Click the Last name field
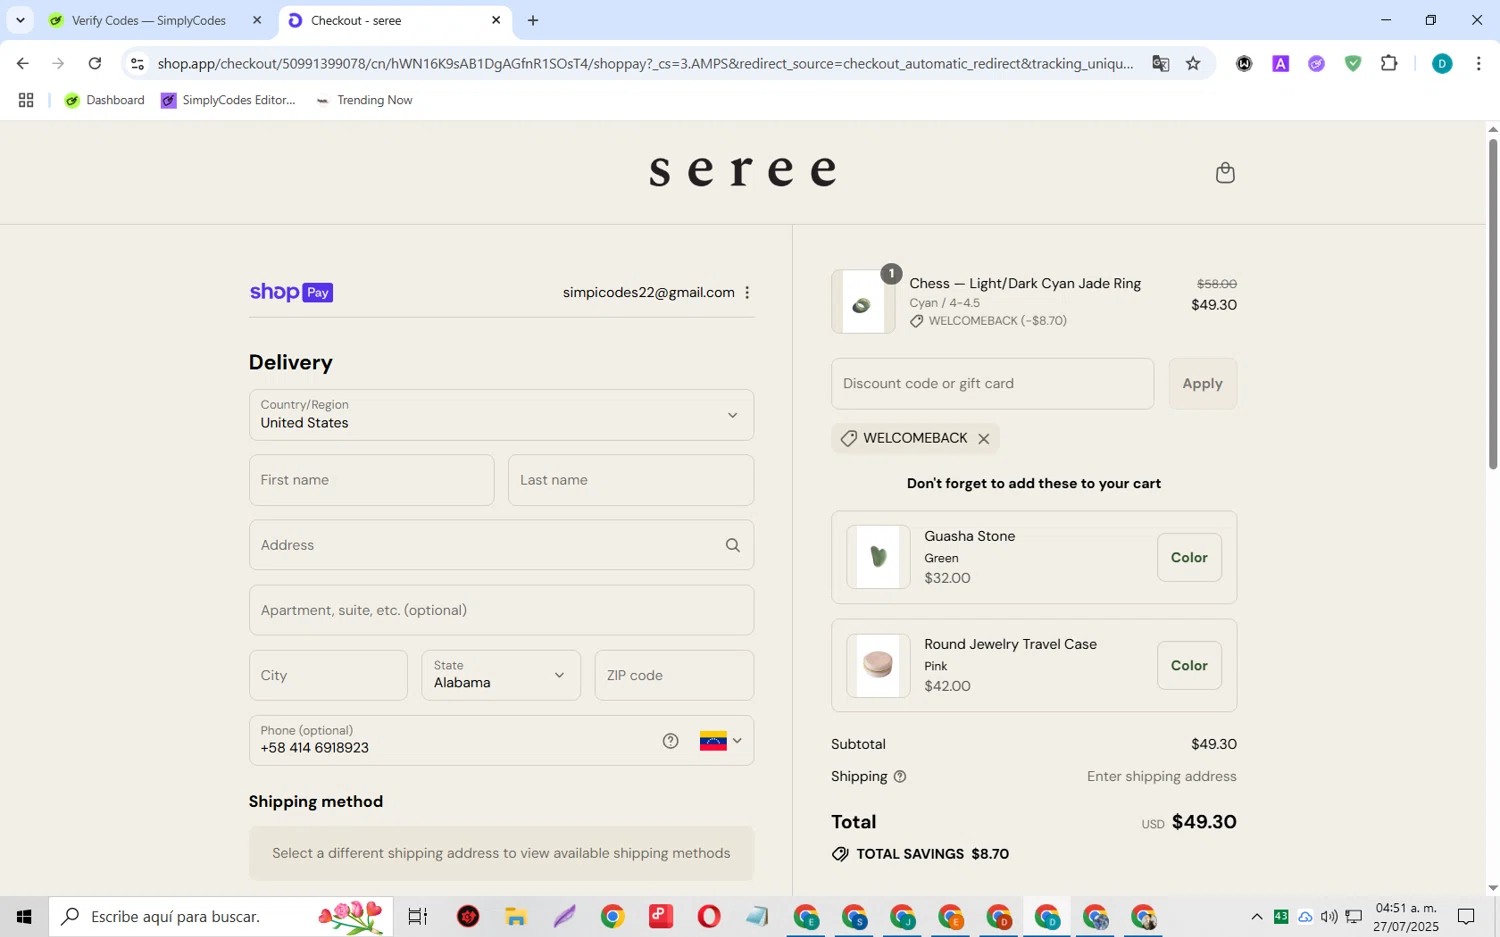 [x=631, y=480]
